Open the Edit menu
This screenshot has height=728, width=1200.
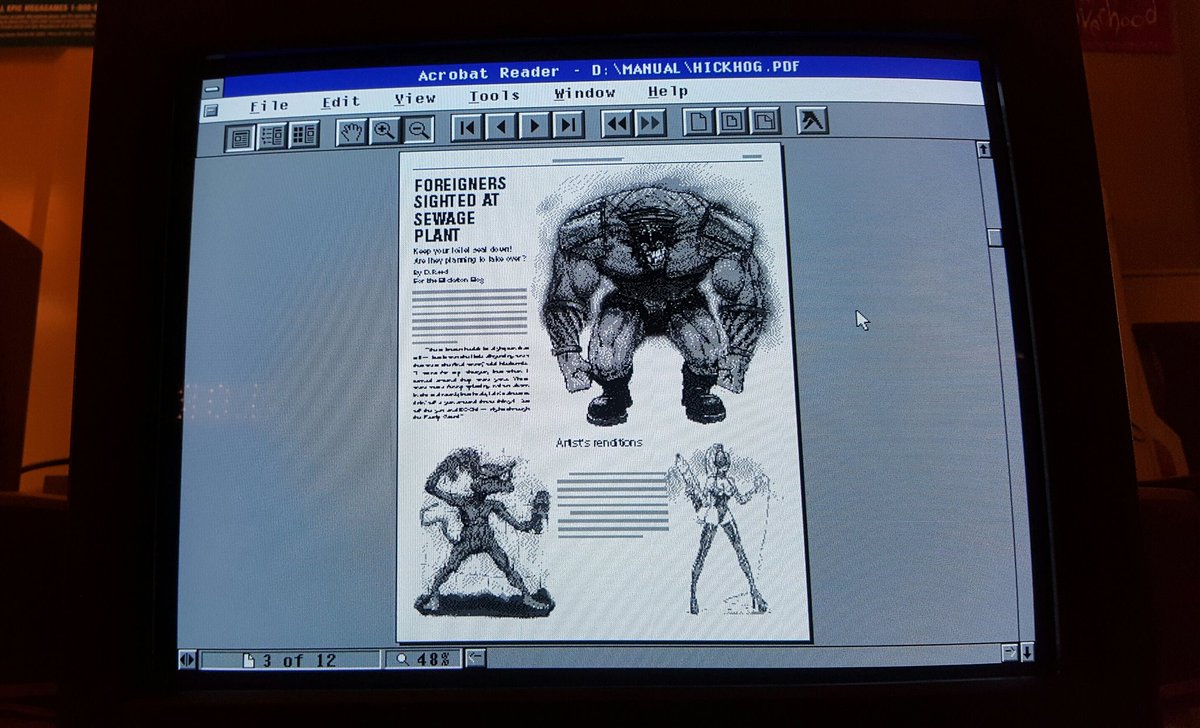(341, 102)
